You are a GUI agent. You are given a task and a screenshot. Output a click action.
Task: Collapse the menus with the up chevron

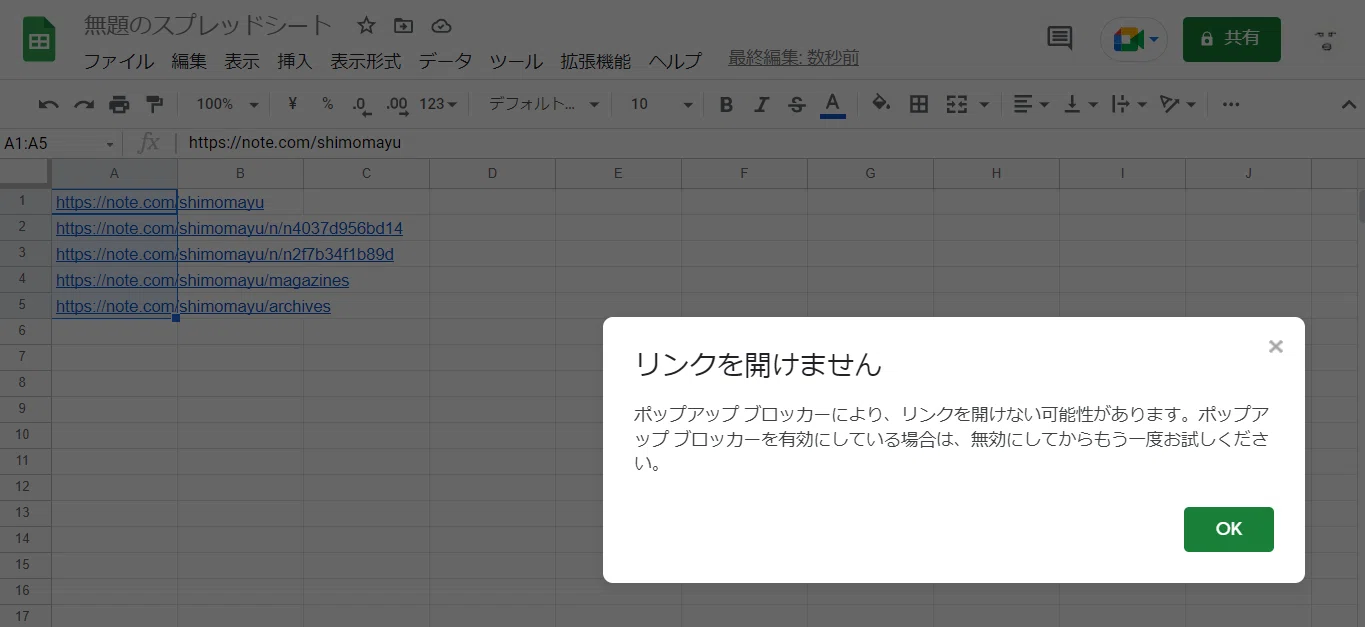tap(1347, 104)
